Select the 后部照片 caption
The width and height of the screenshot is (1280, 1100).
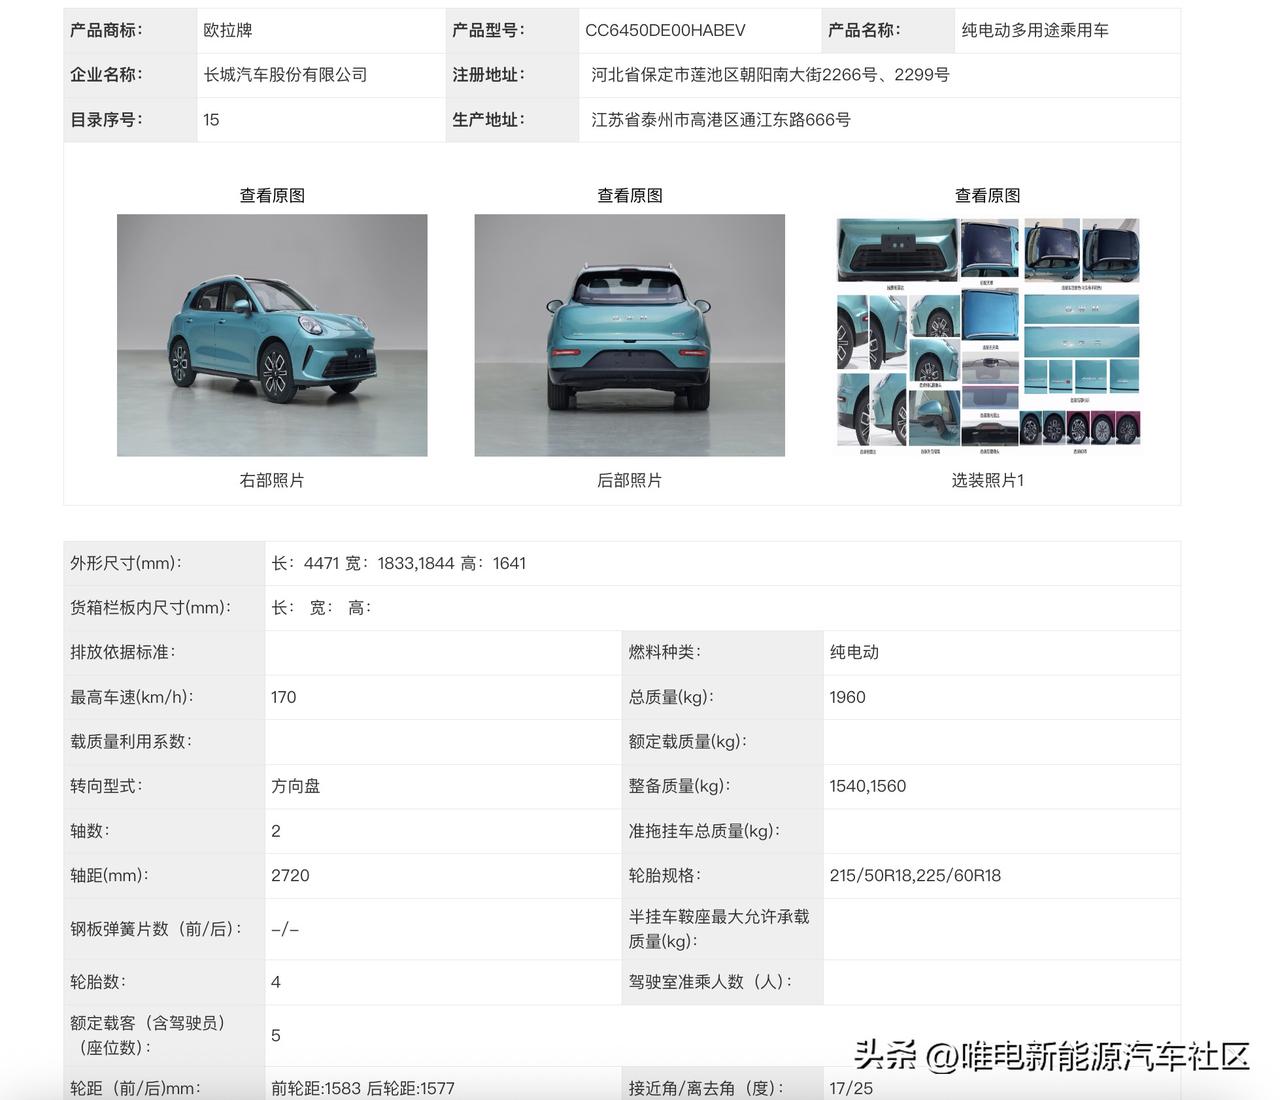[x=630, y=481]
